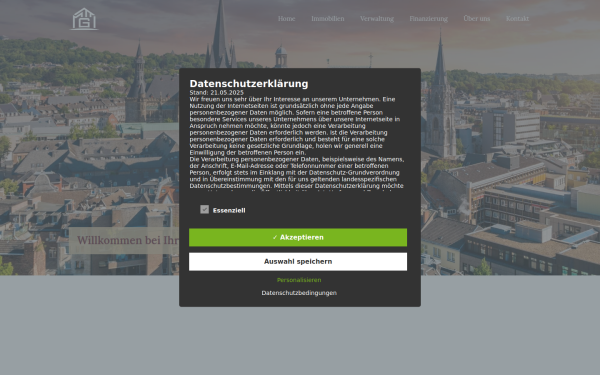The width and height of the screenshot is (600, 375).
Task: Open the Über uns page
Action: (476, 18)
